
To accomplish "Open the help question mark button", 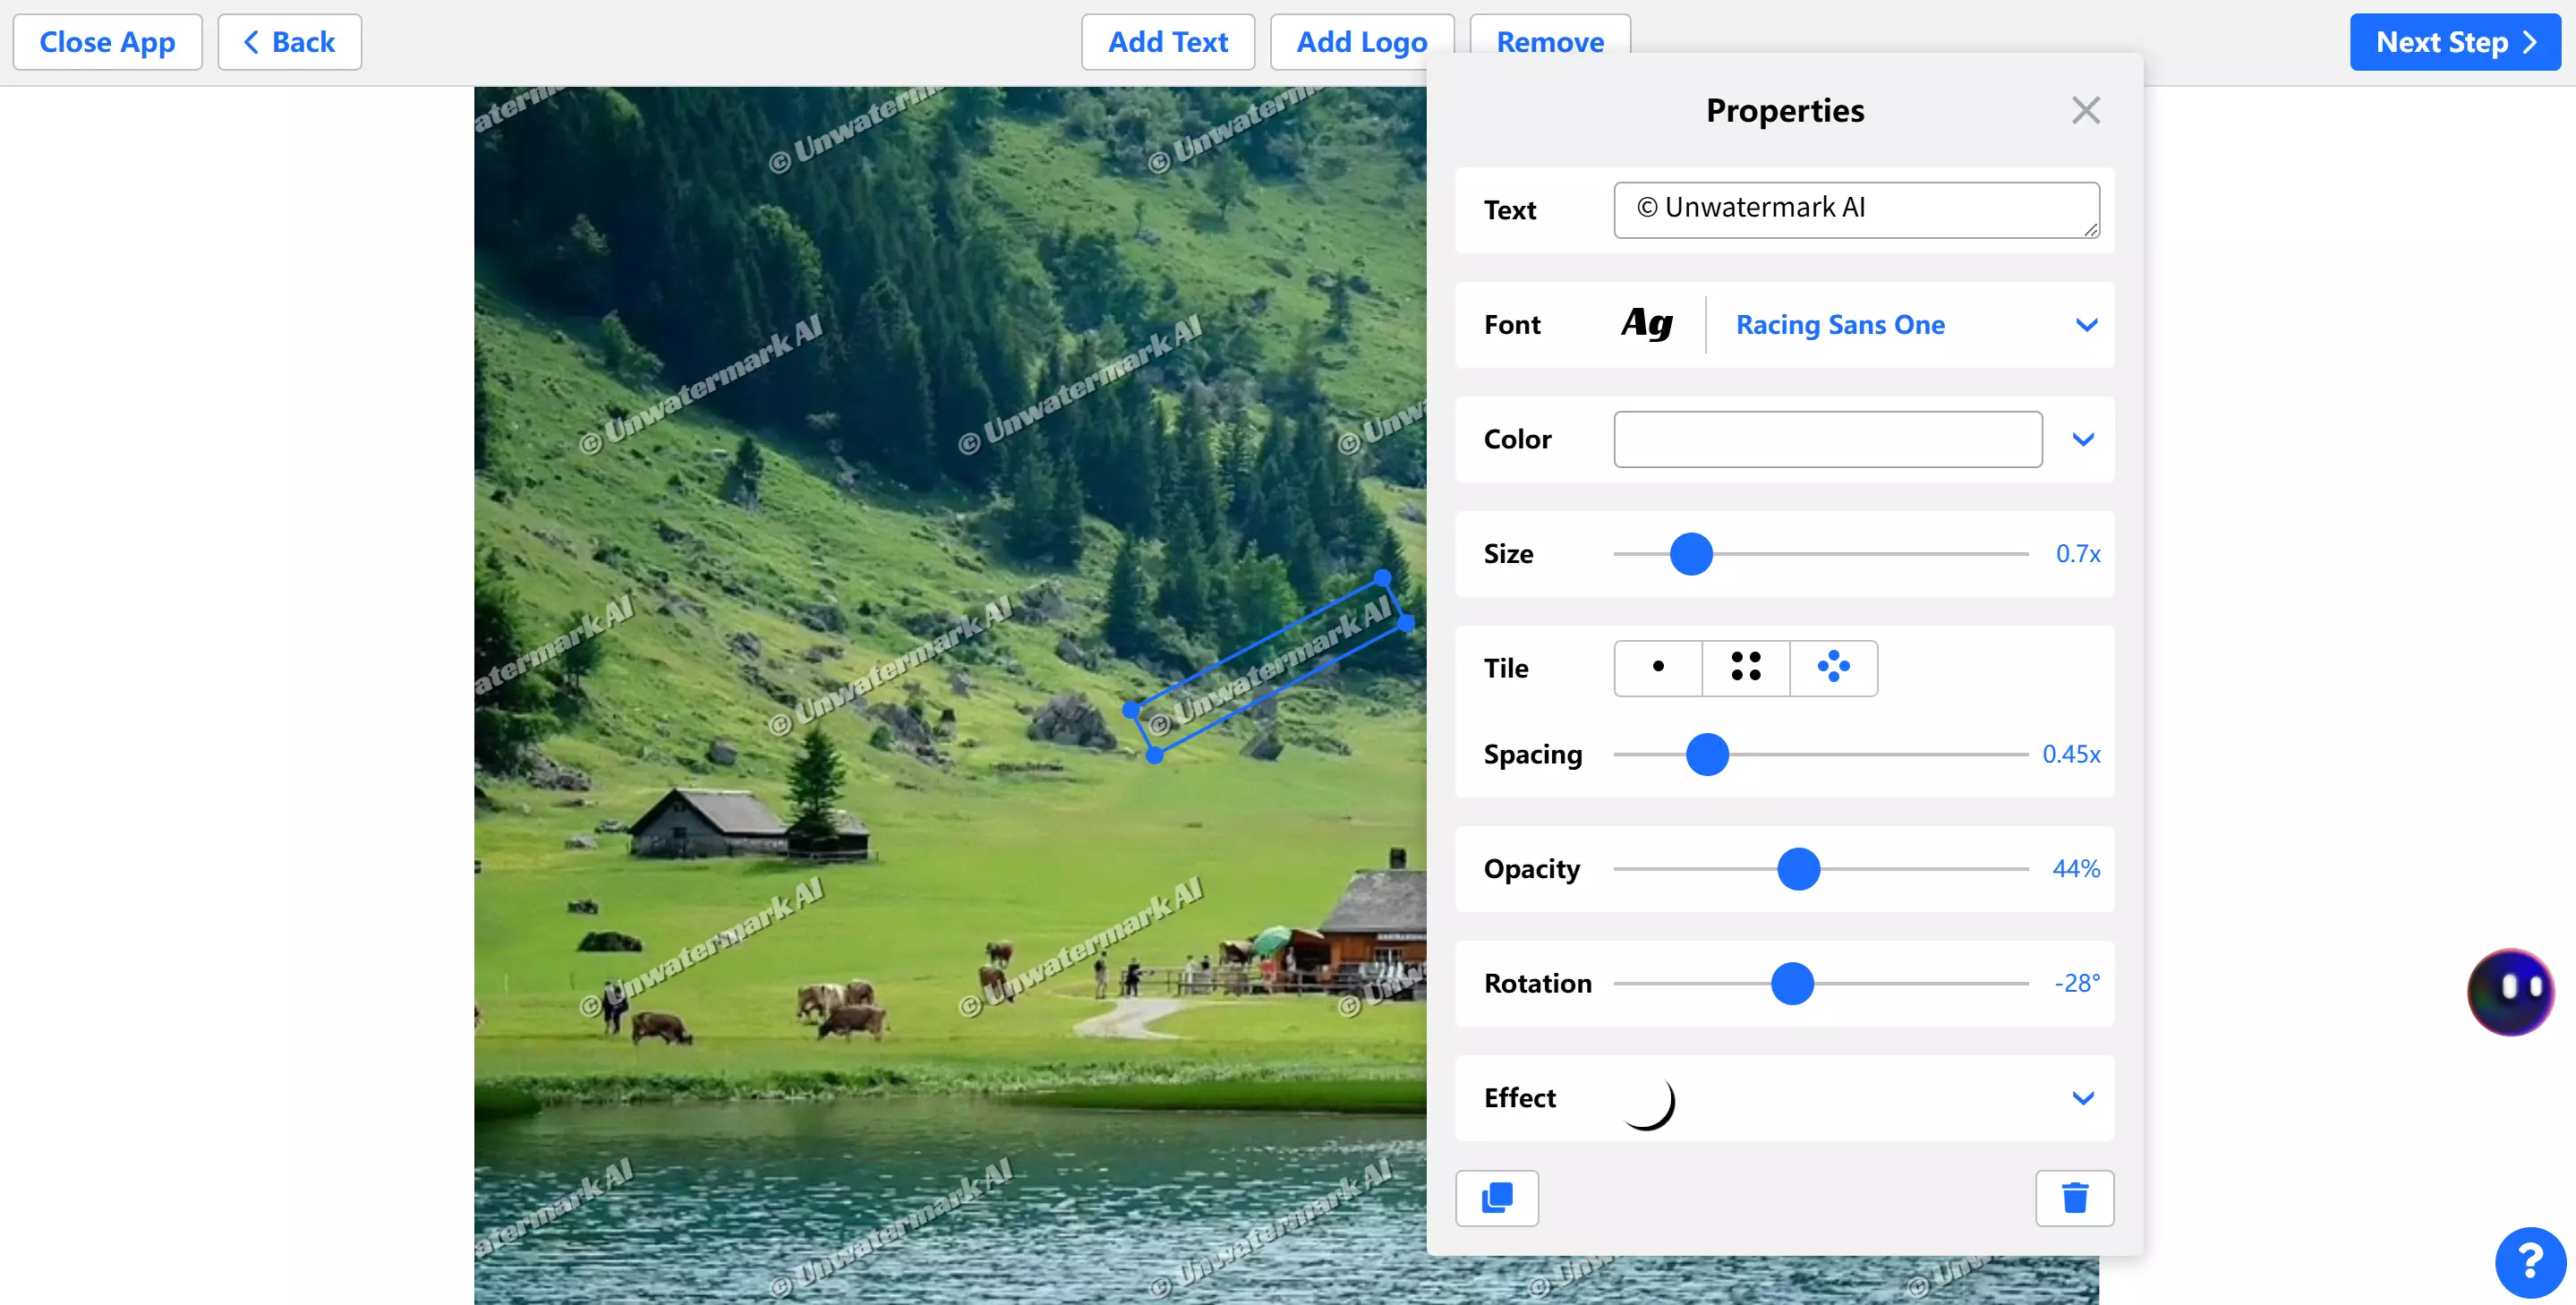I will coord(2530,1261).
